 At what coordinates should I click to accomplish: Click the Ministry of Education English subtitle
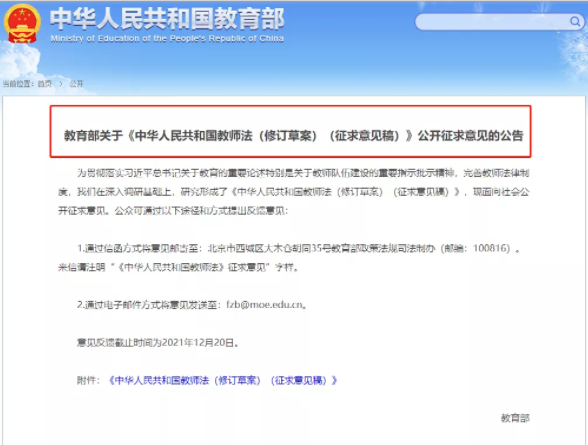(x=167, y=39)
